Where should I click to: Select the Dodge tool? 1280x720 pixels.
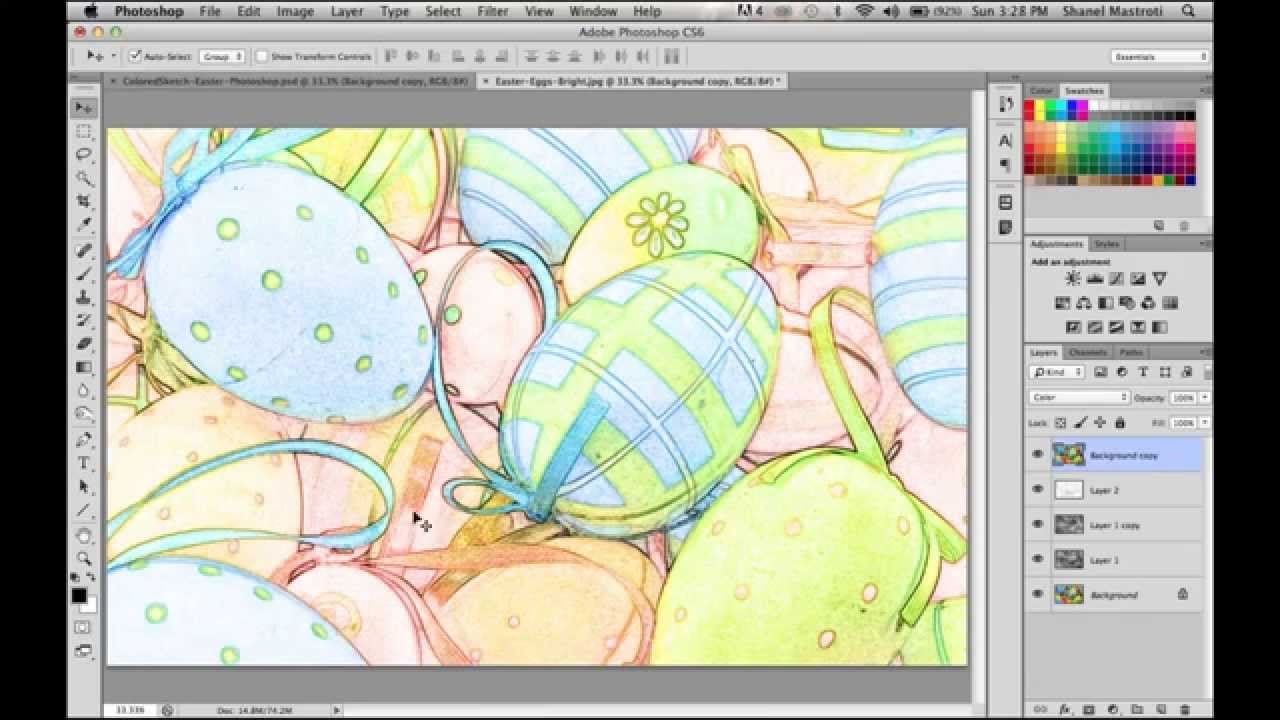[x=84, y=414]
